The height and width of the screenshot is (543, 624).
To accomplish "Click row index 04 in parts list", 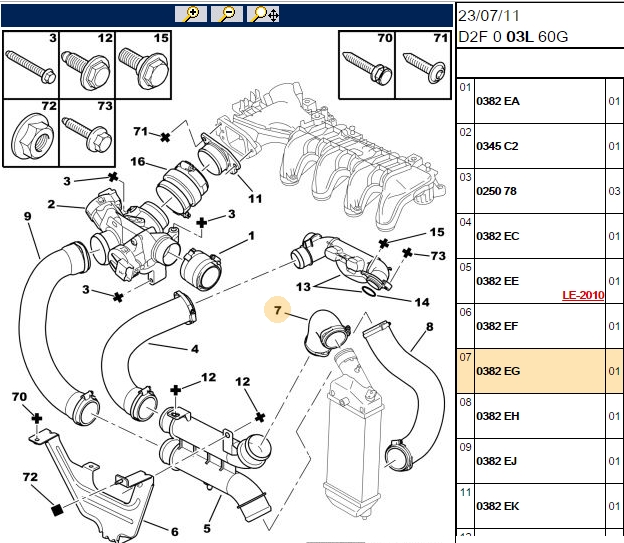I will (465, 222).
